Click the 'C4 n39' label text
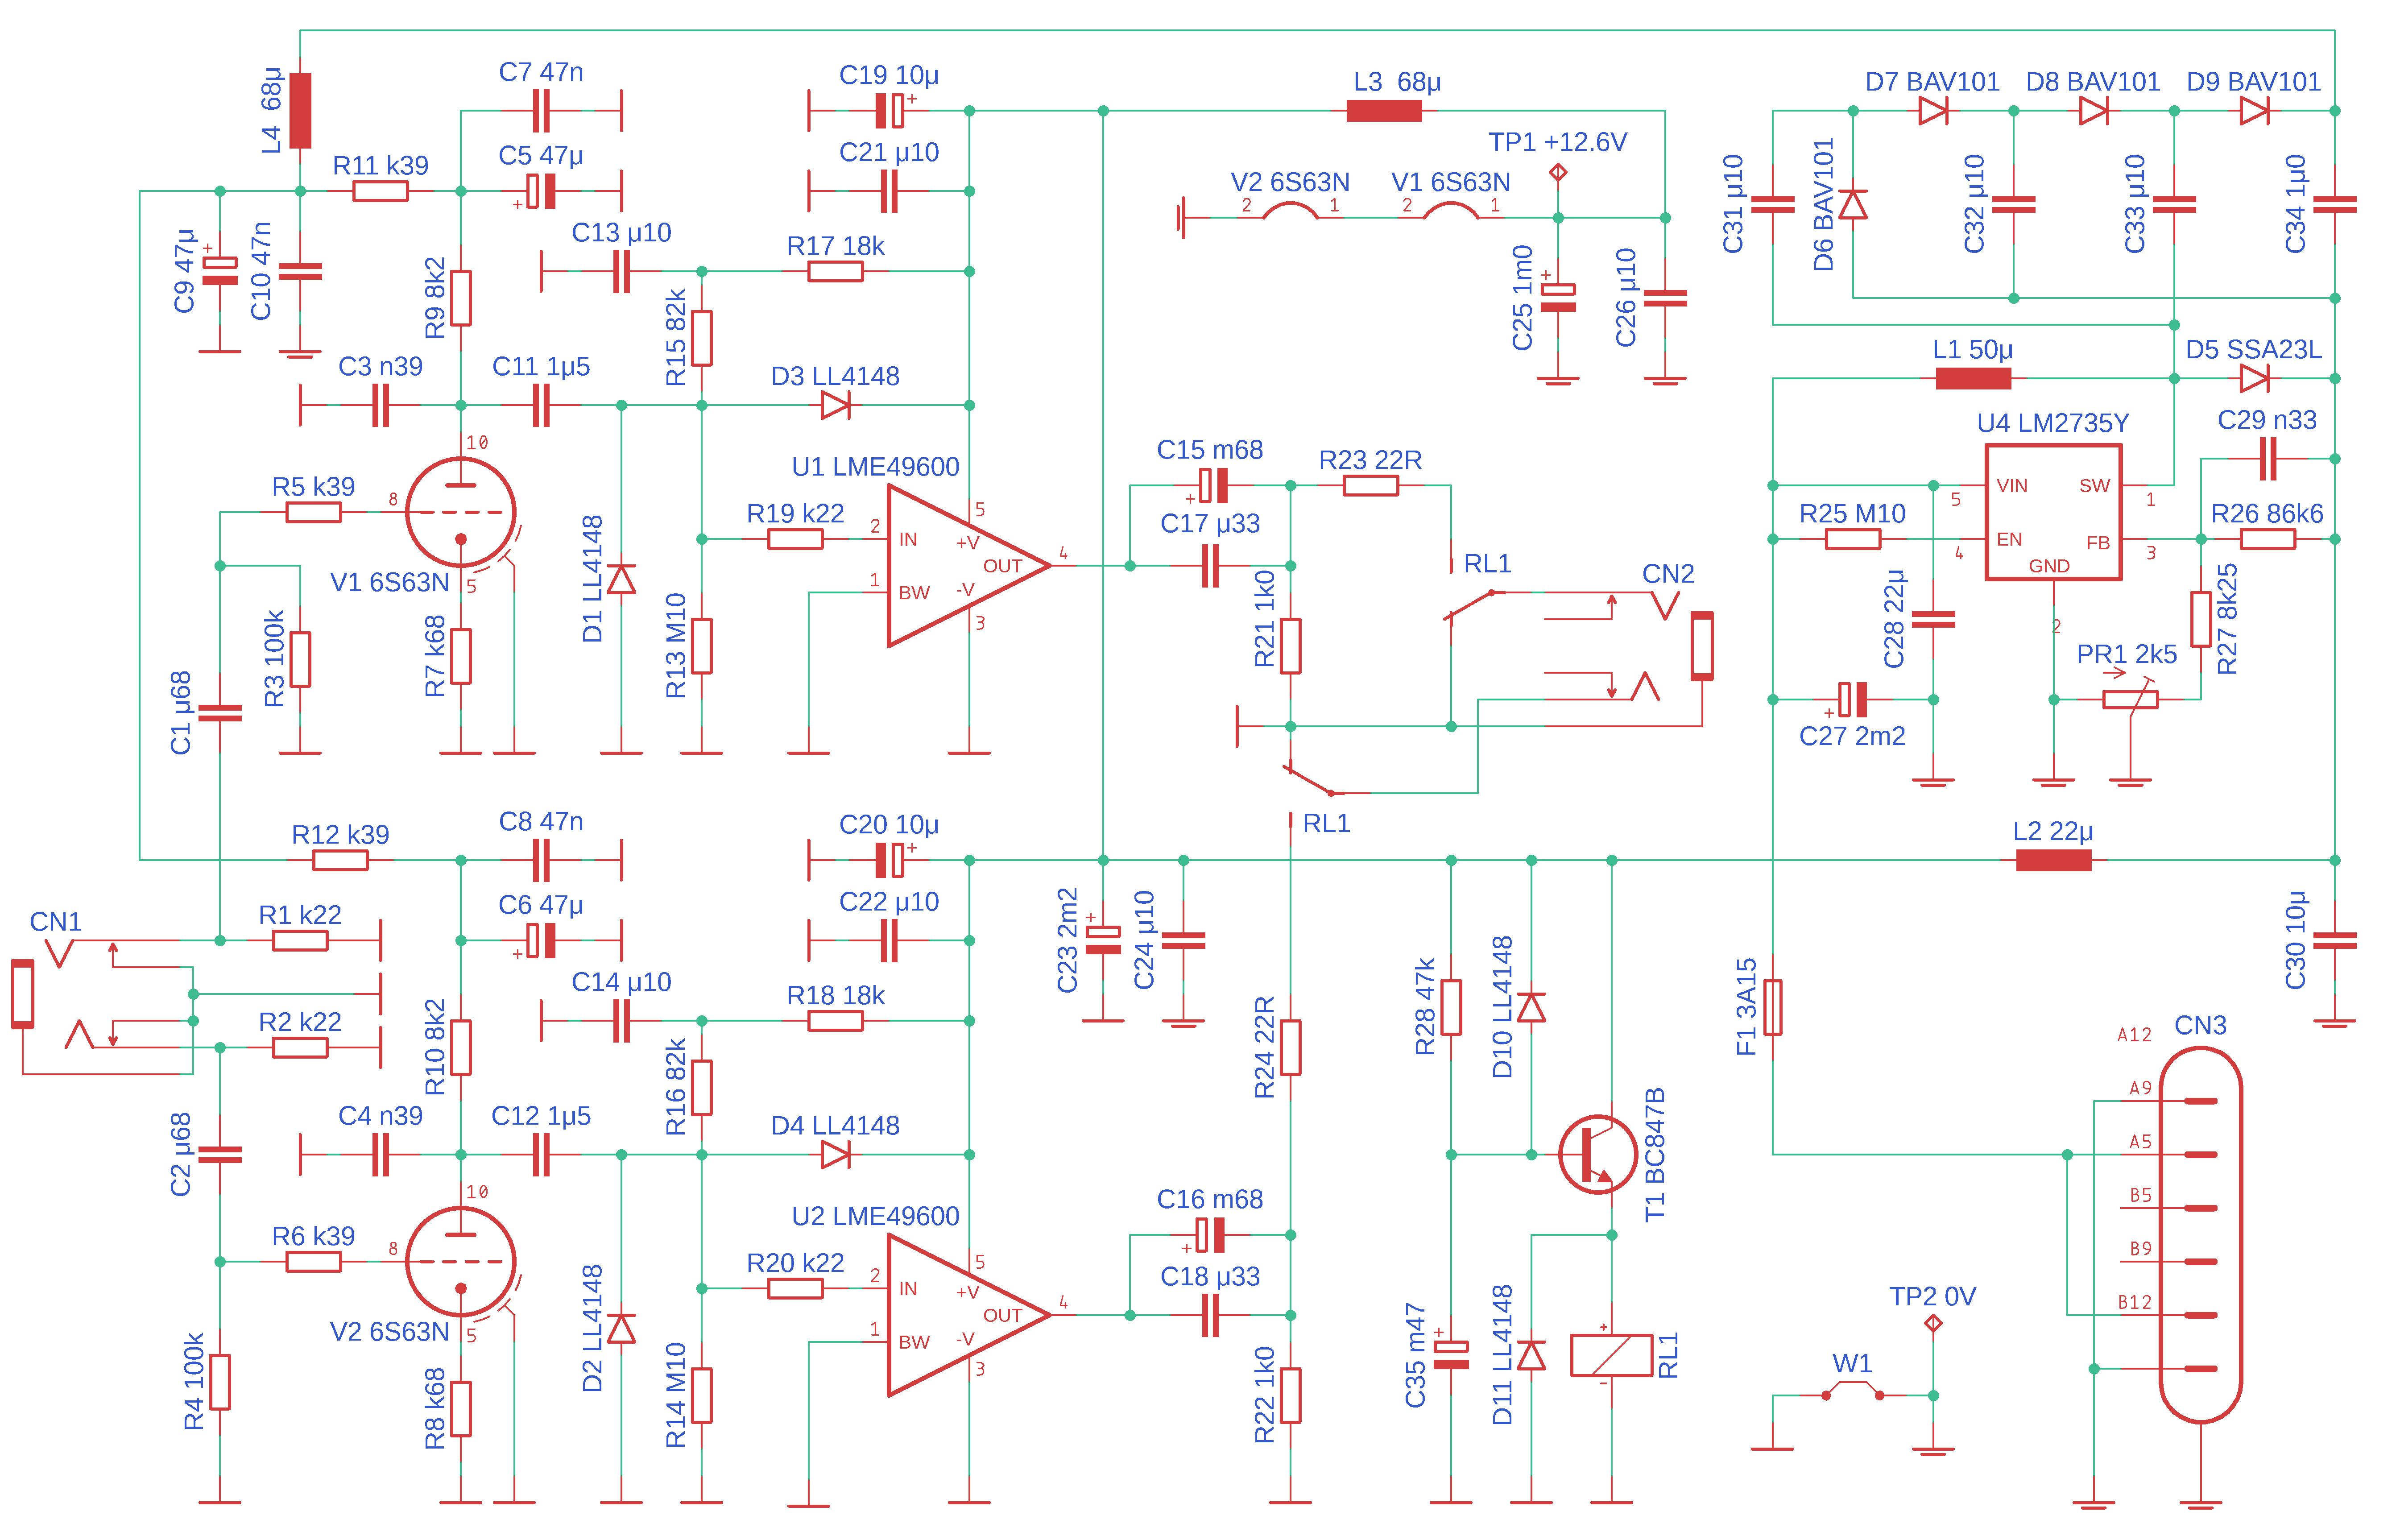This screenshot has height=1540, width=2400. click(380, 1116)
